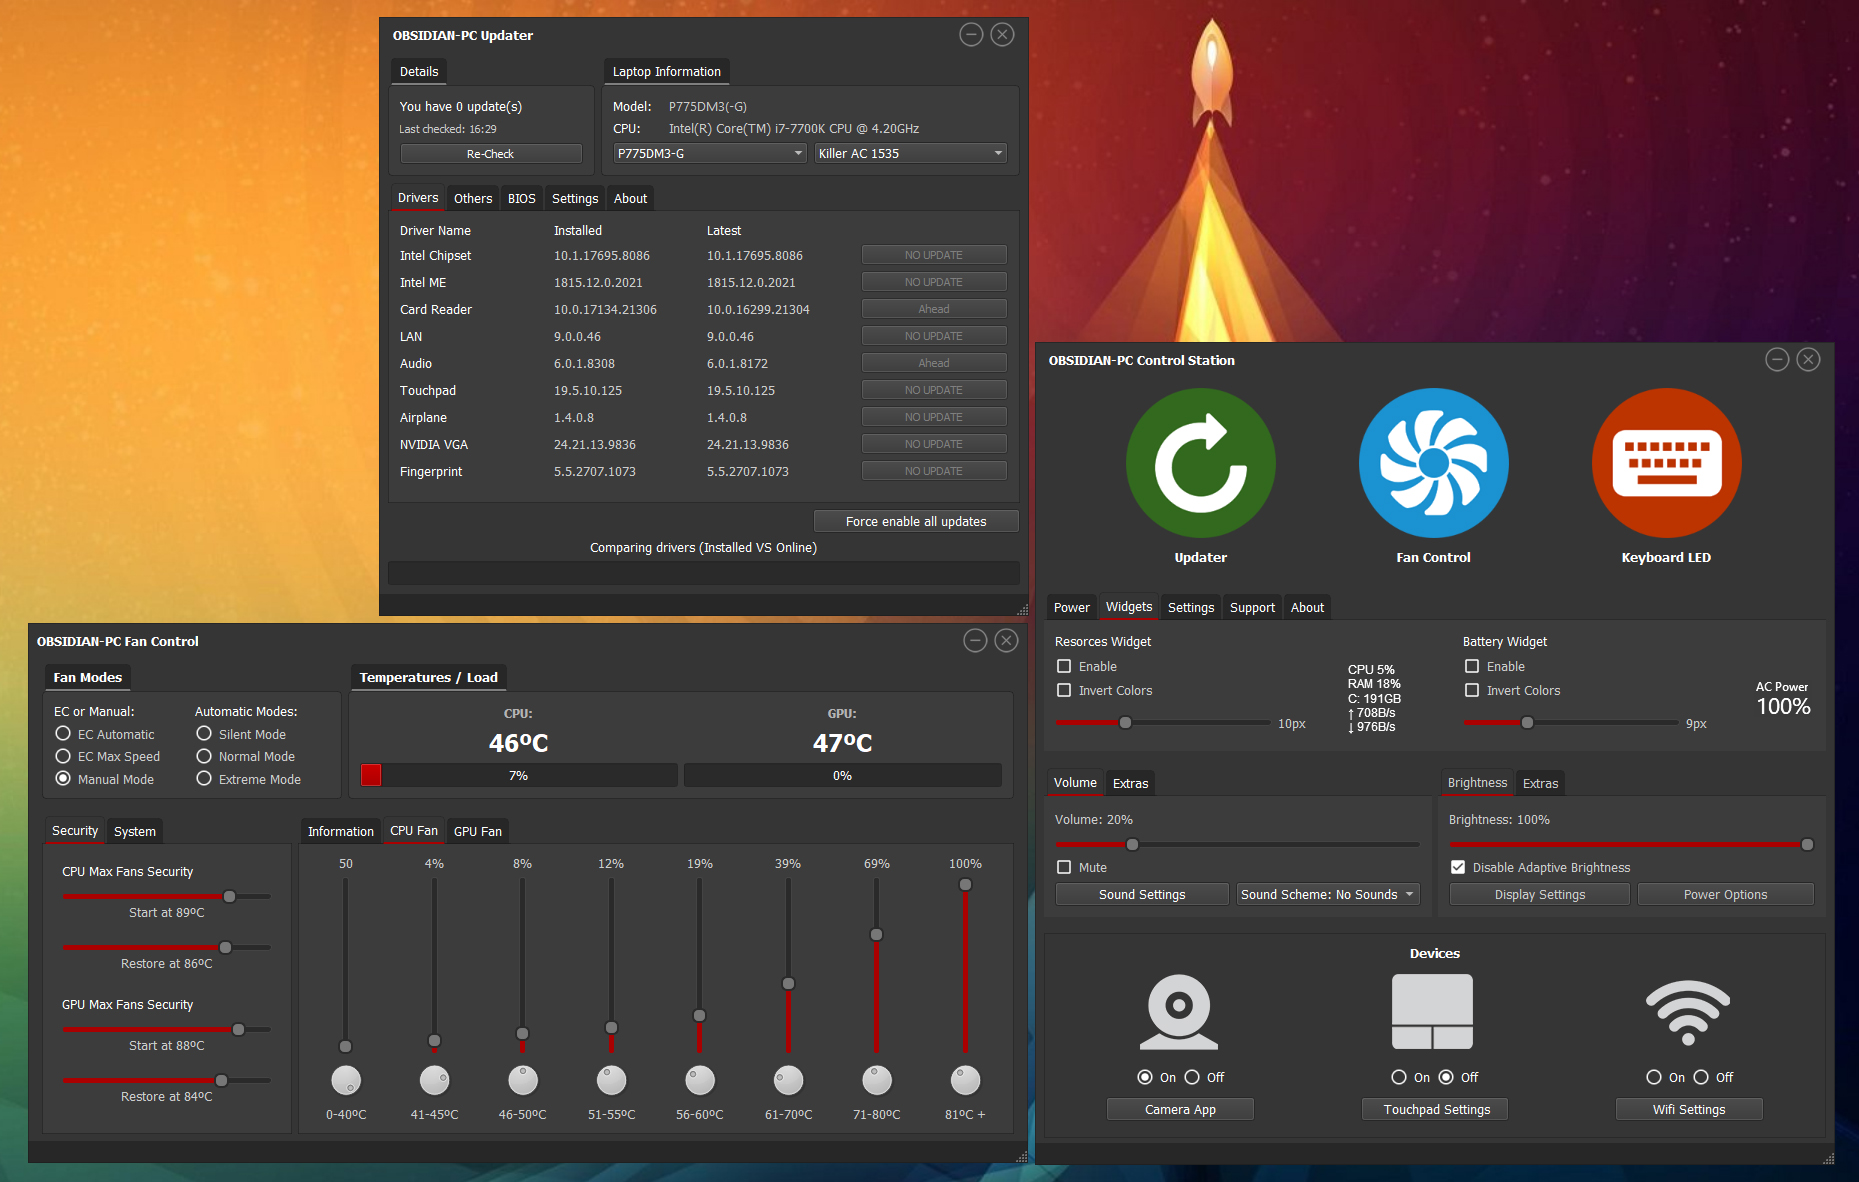Click the 69% fan speed slider
1859x1182 pixels.
tap(876, 965)
